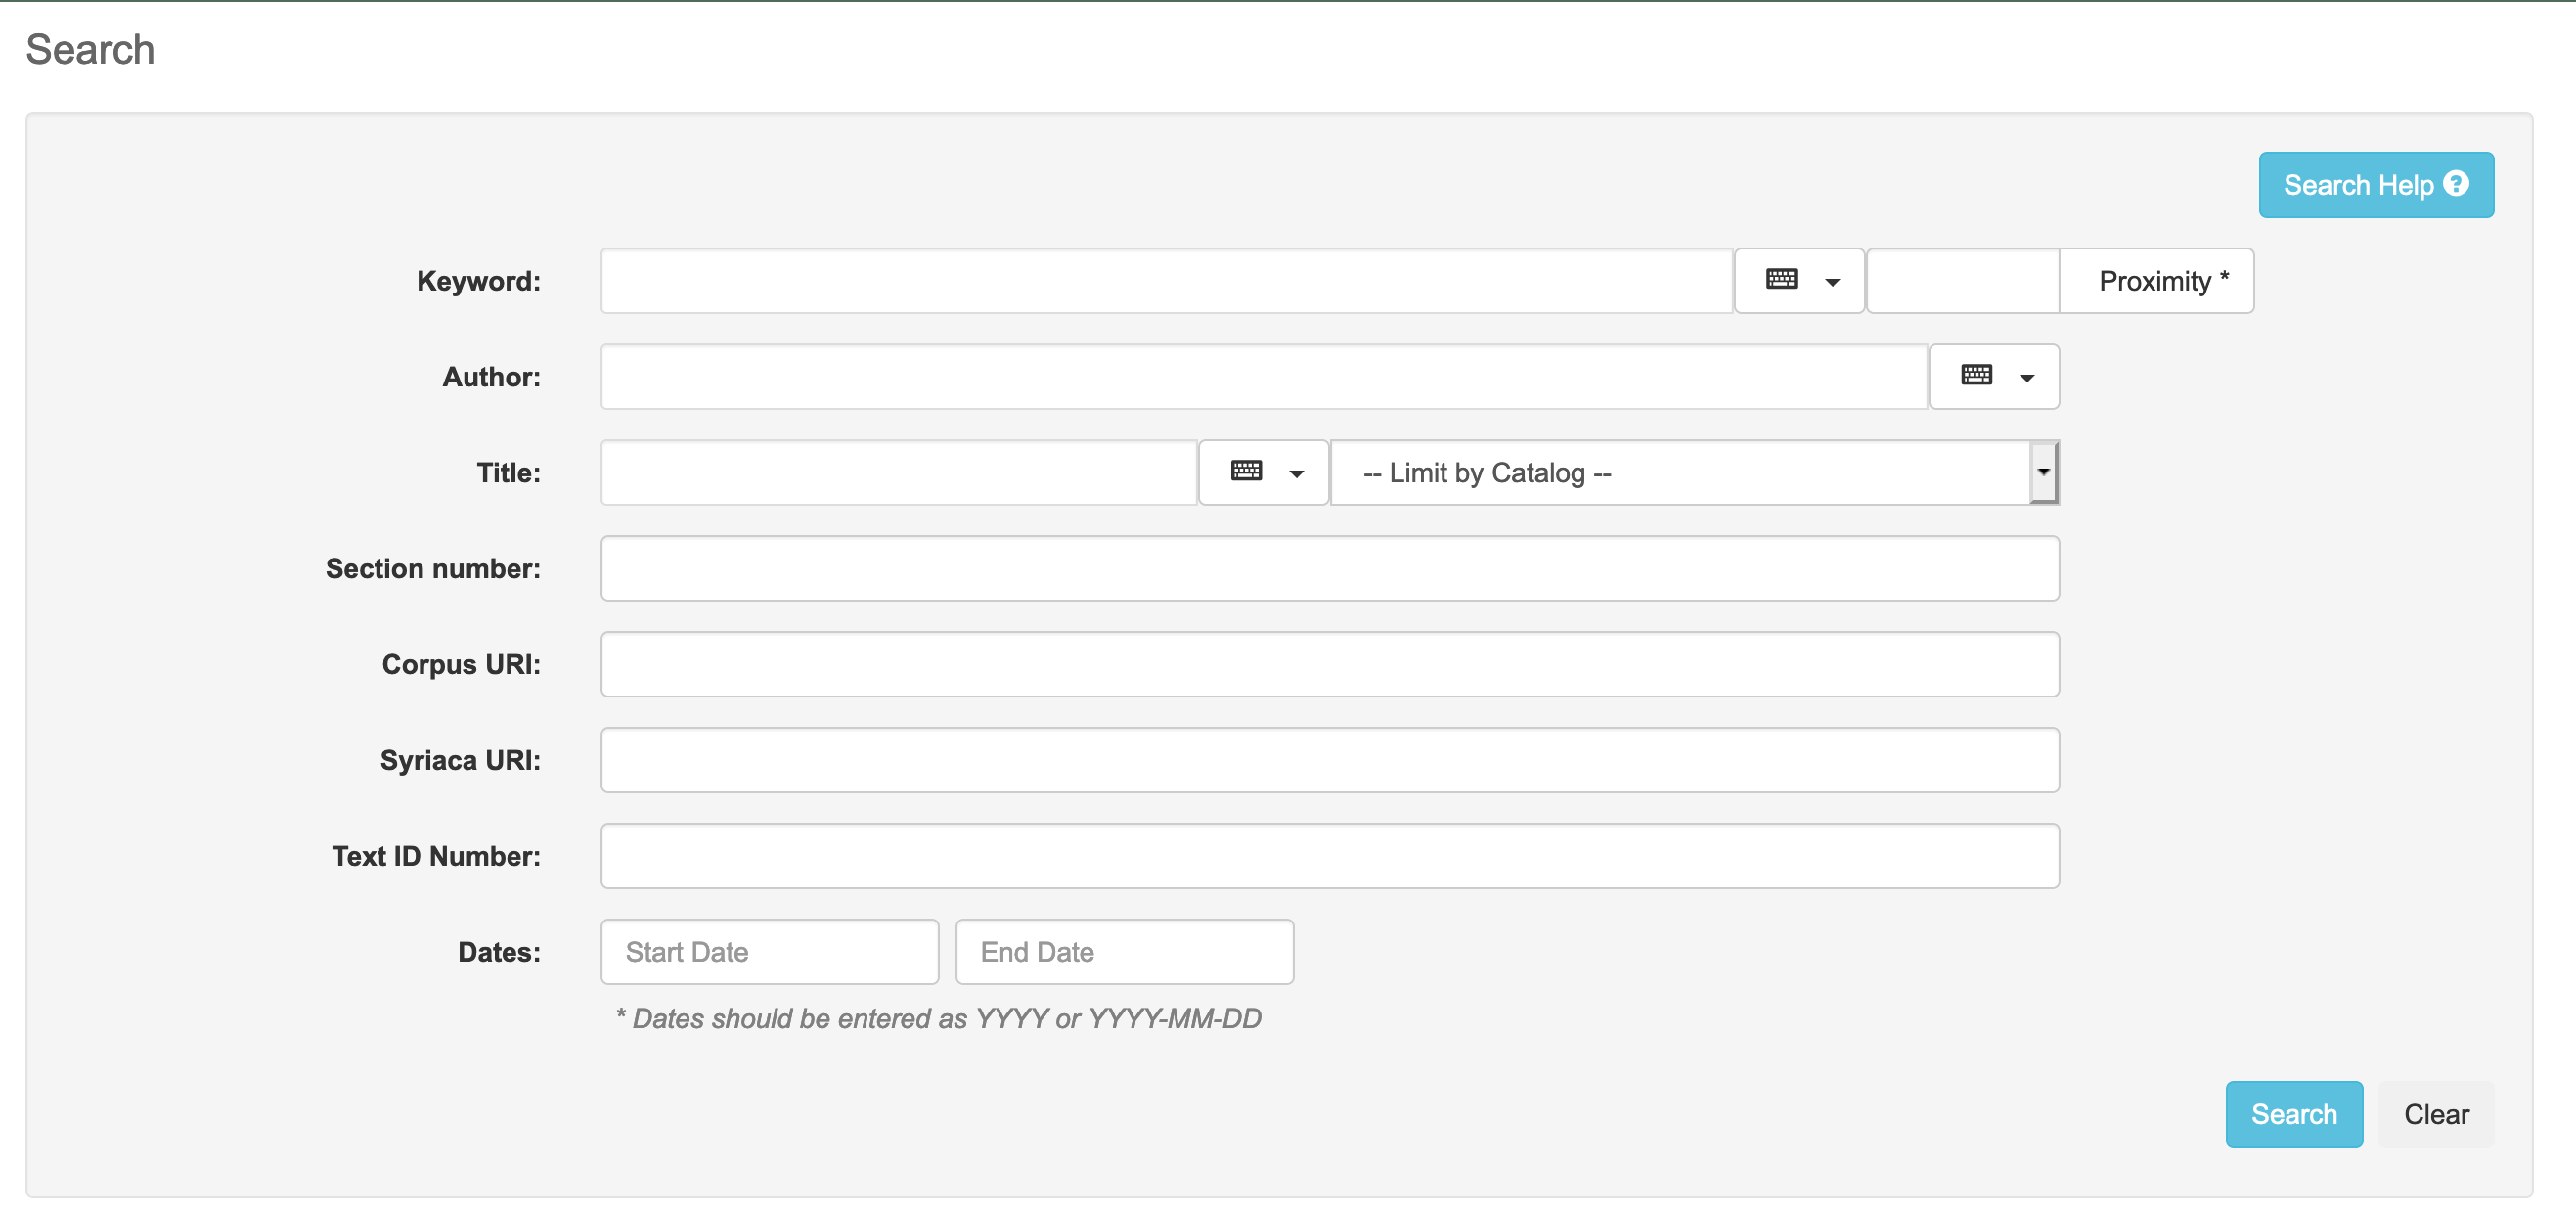
Task: Focus the Start Date field
Action: [x=769, y=951]
